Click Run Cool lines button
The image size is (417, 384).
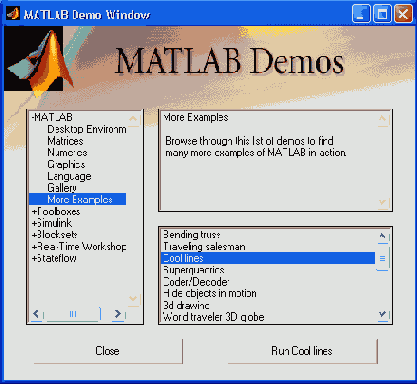(302, 351)
